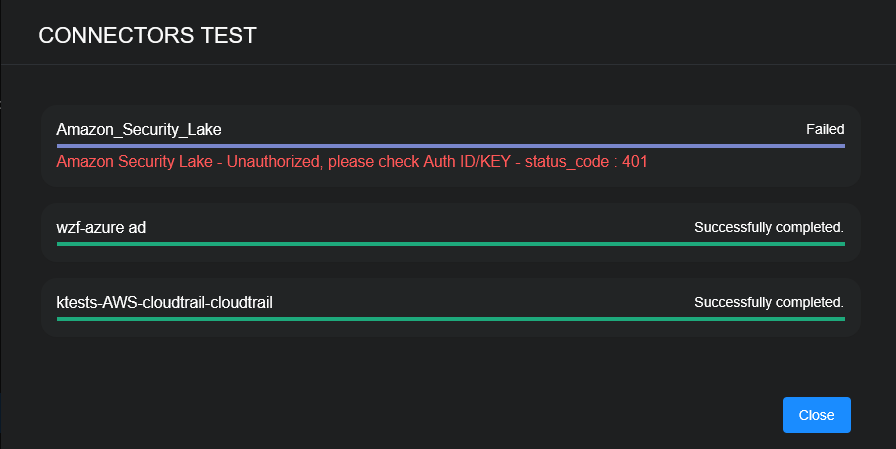Image resolution: width=896 pixels, height=449 pixels.
Task: Click the purple Amazon_Security_Lake progress bar
Action: click(450, 146)
